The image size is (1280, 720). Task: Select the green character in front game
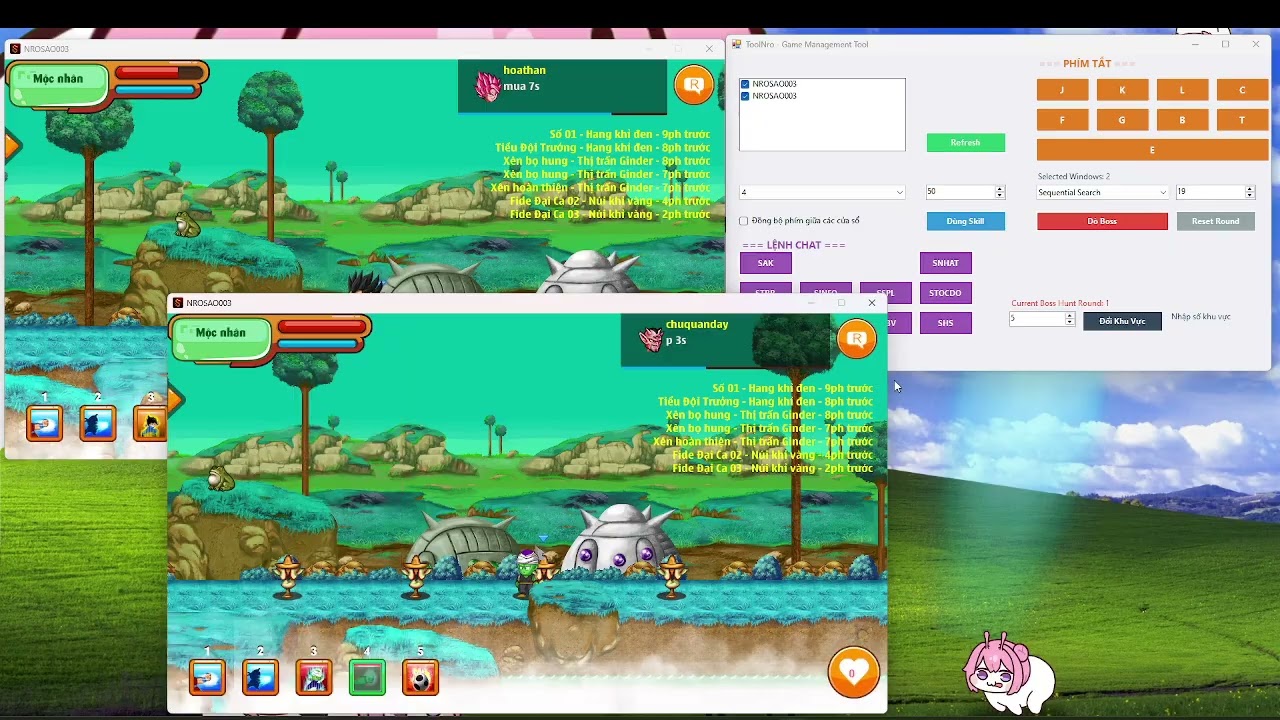point(525,572)
